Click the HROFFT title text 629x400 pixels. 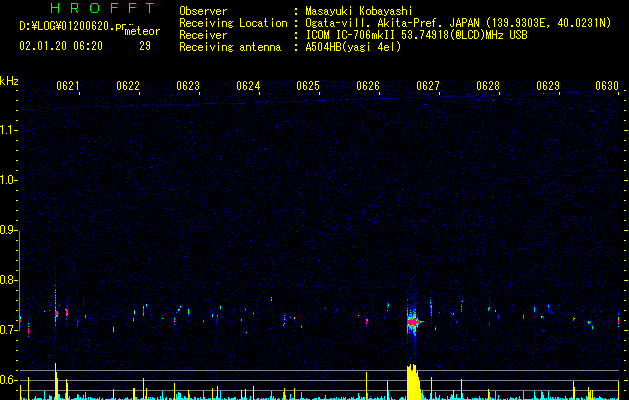pyautogui.click(x=102, y=8)
